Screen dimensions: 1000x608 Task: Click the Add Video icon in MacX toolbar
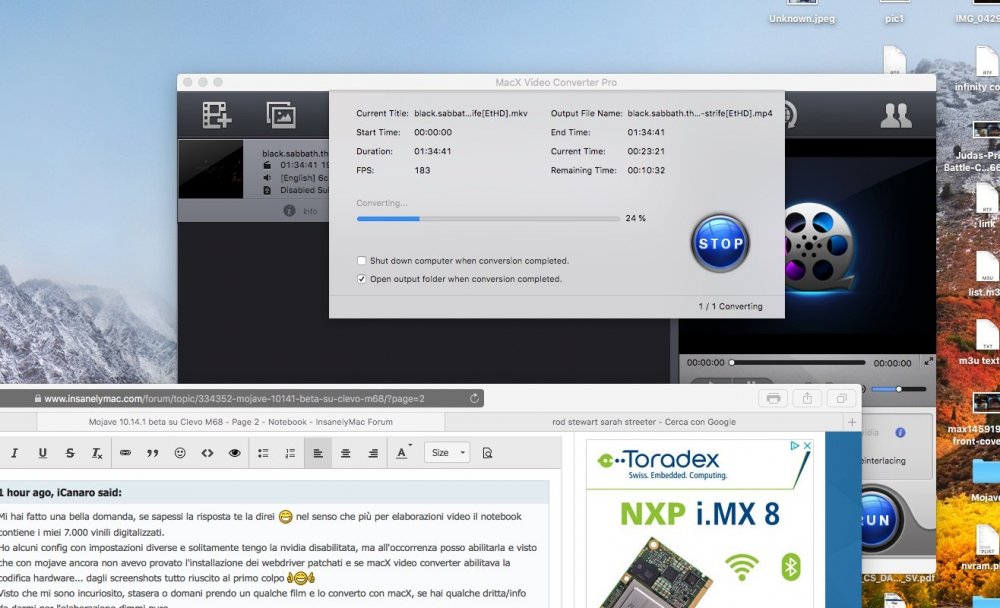(216, 115)
